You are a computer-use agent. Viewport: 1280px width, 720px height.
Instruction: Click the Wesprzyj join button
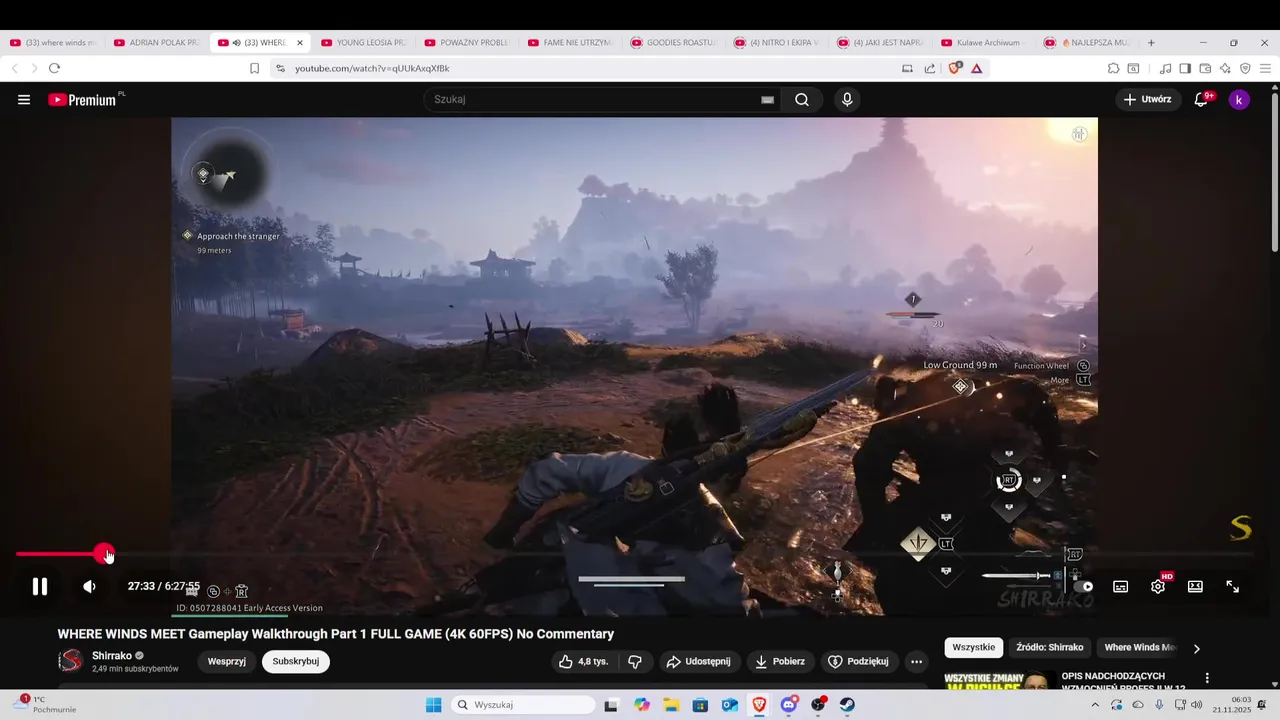click(227, 661)
